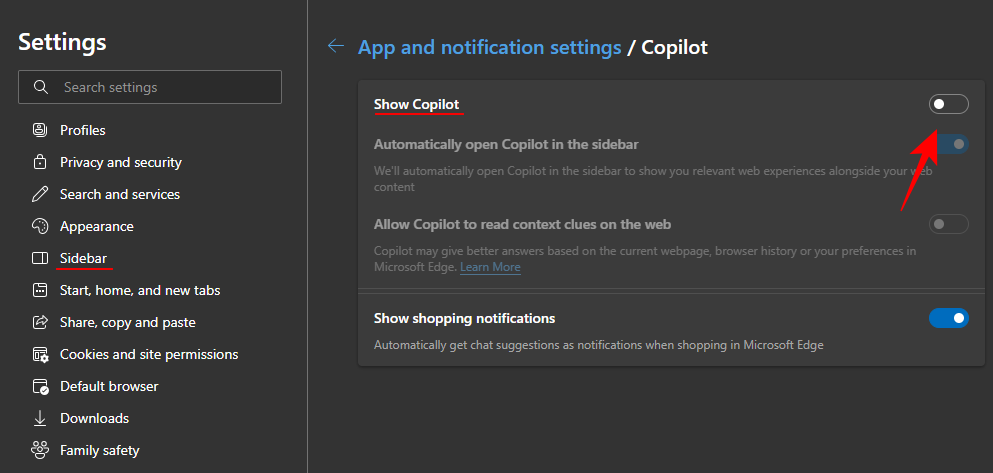Image resolution: width=993 pixels, height=473 pixels.
Task: Turn off Show shopping notifications
Action: [948, 318]
